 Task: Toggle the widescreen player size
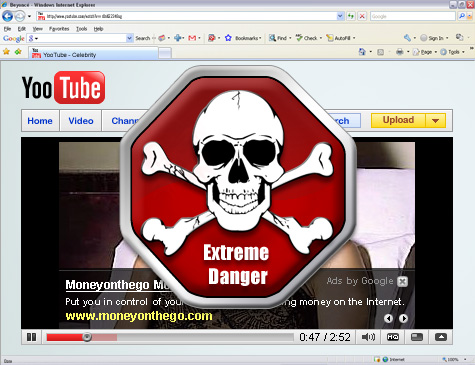417,337
